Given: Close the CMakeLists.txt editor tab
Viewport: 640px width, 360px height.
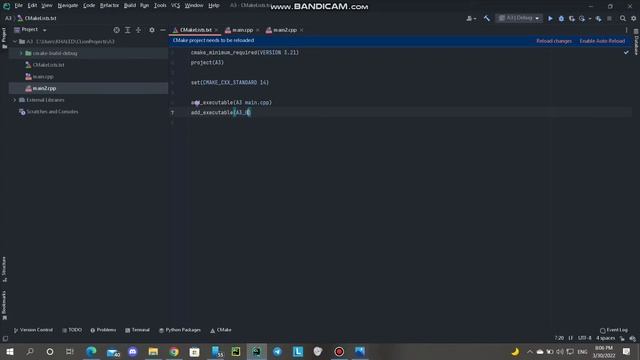Looking at the screenshot, I should click(x=216, y=30).
